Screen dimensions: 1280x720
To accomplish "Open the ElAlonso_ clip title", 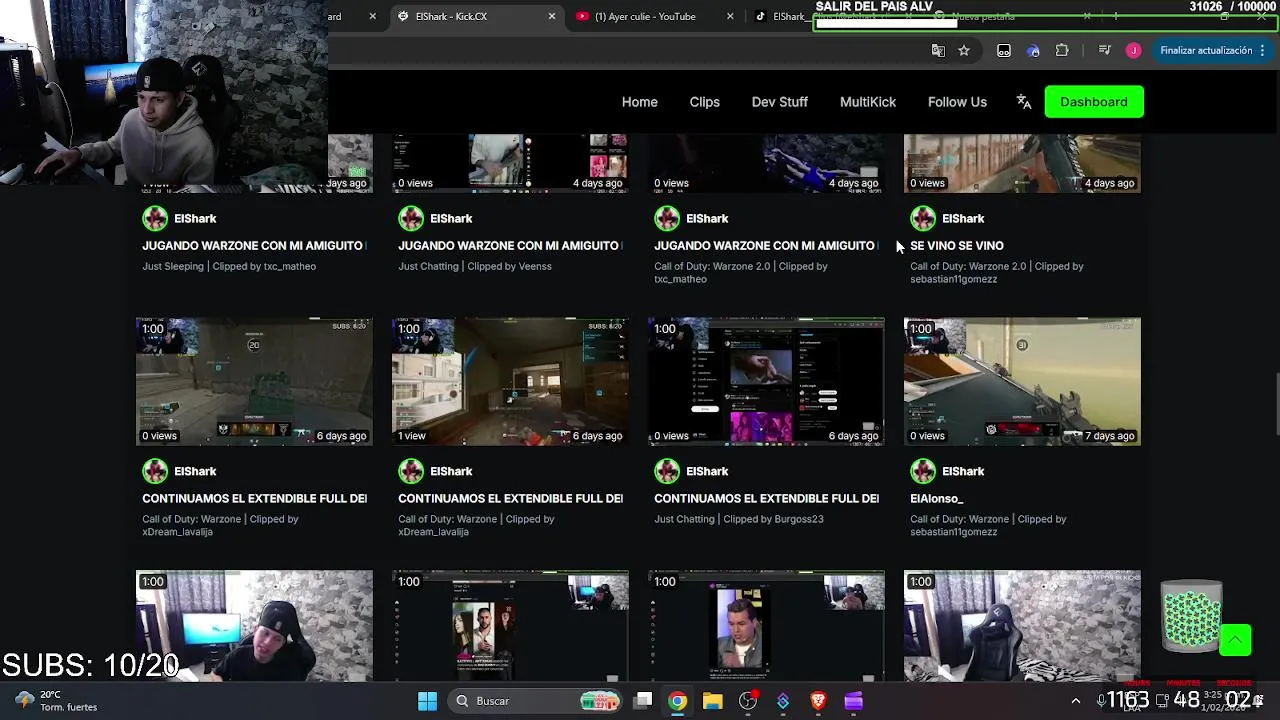I will pos(936,499).
